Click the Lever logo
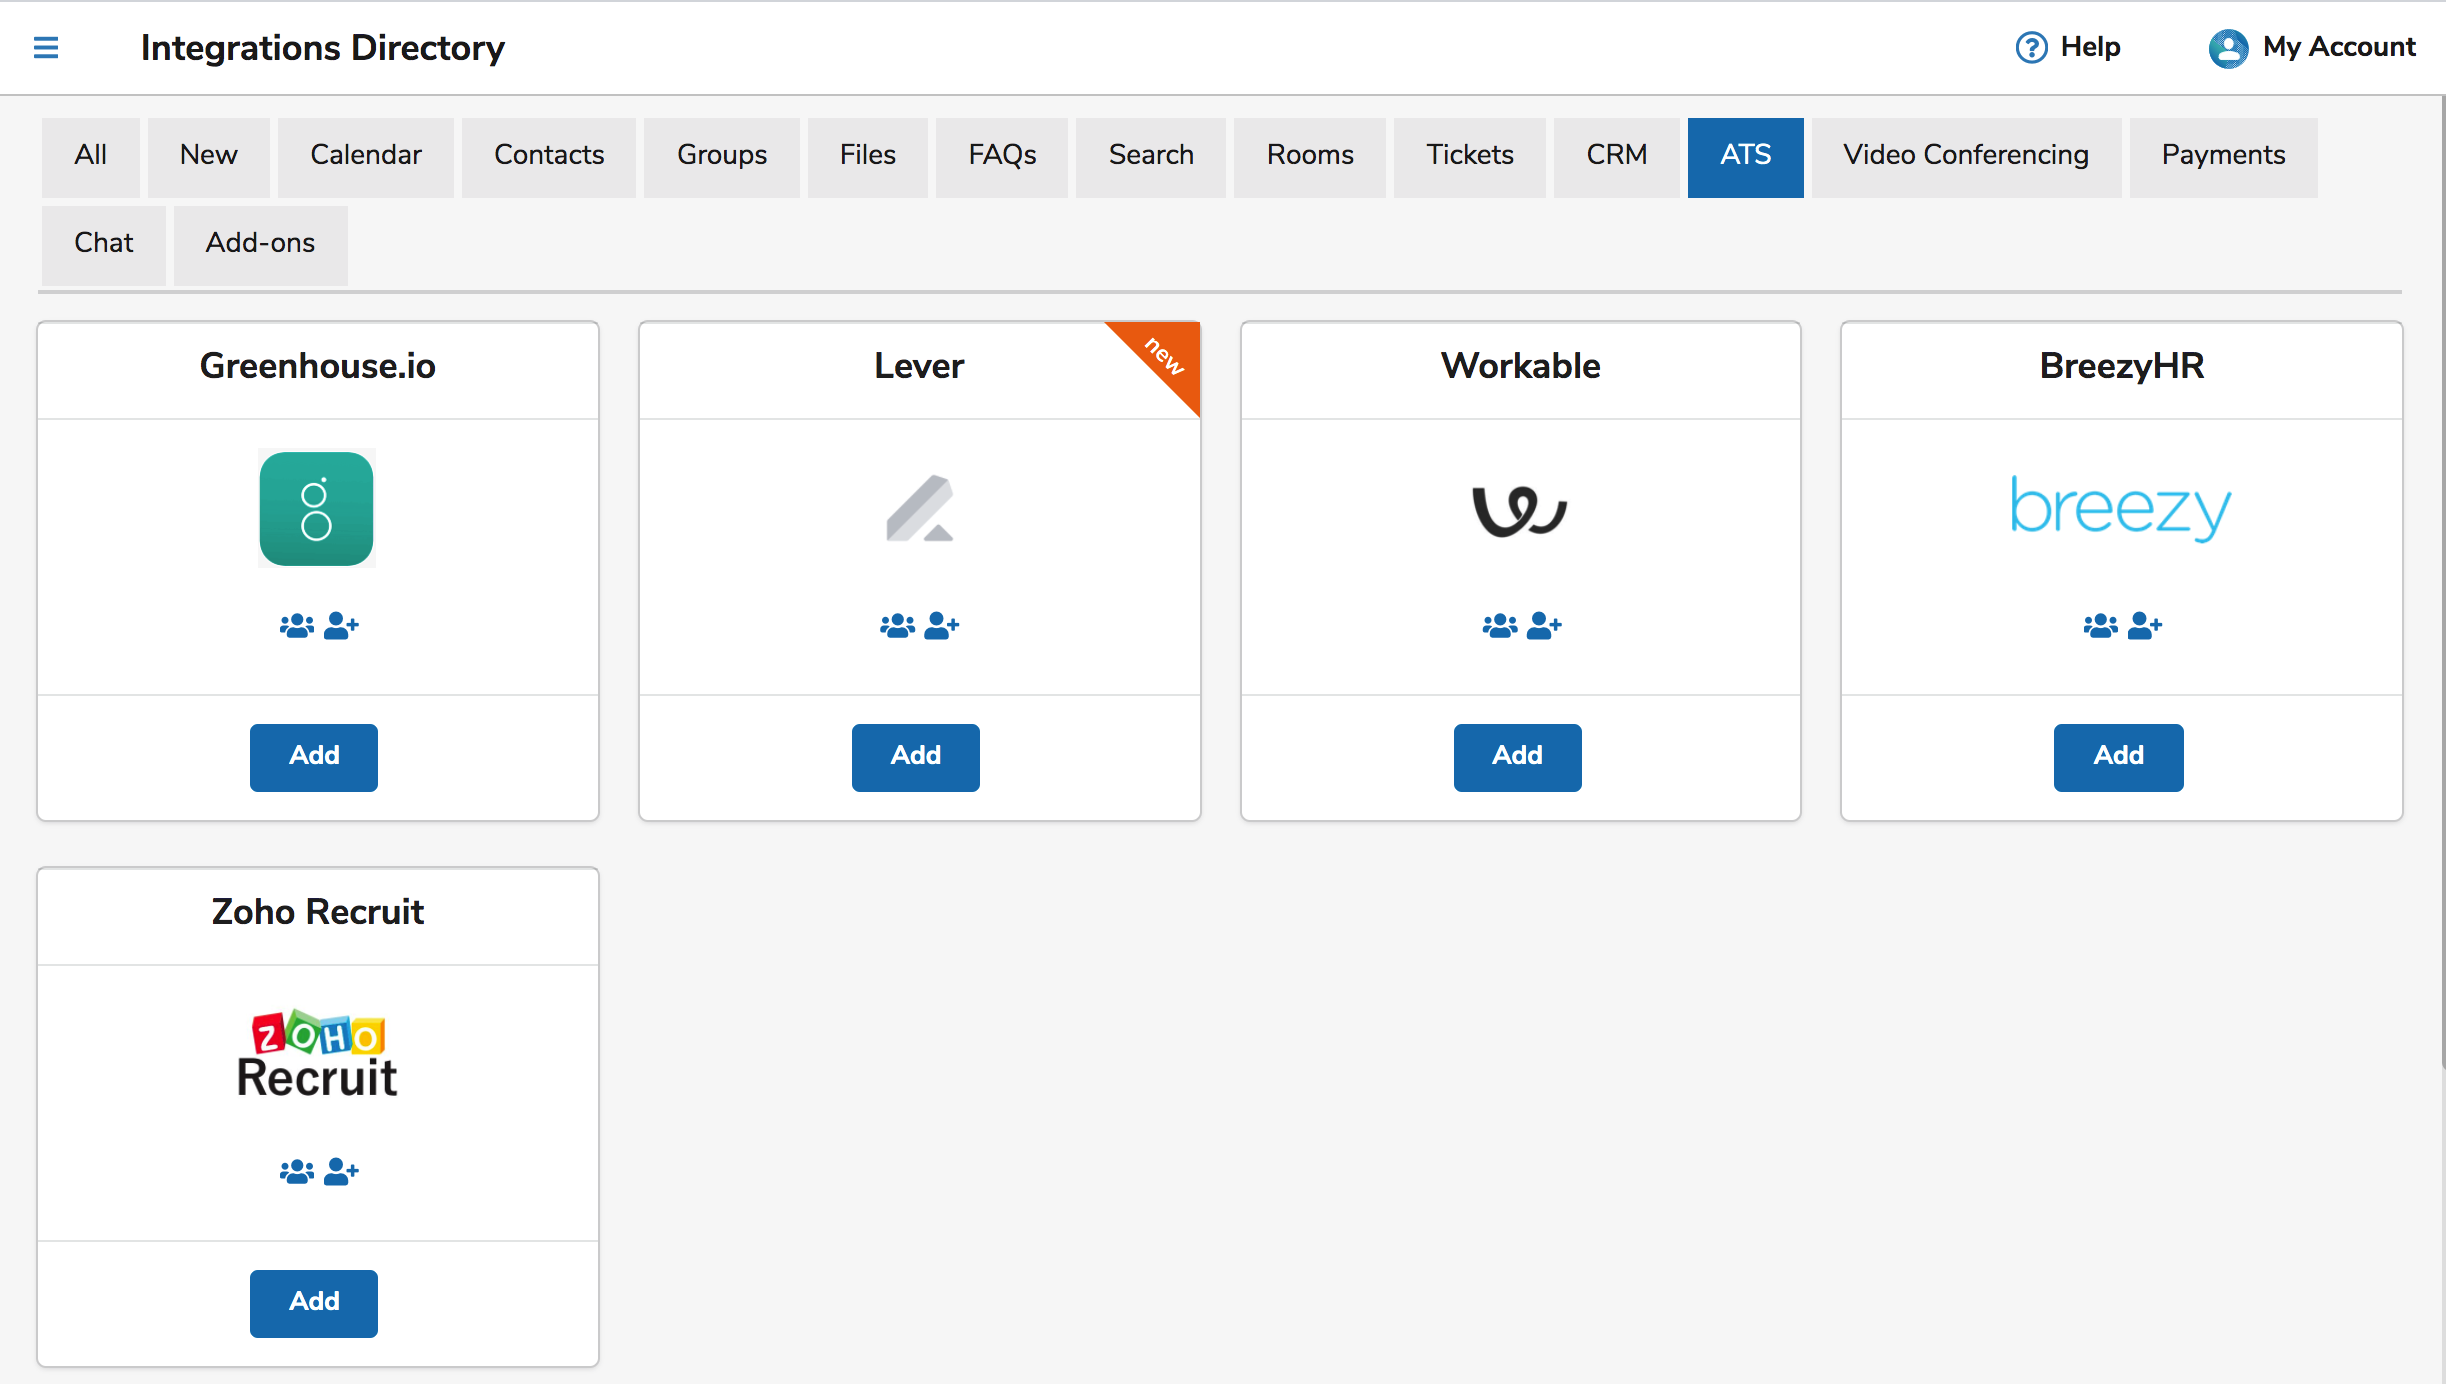The width and height of the screenshot is (2446, 1384). coord(920,508)
